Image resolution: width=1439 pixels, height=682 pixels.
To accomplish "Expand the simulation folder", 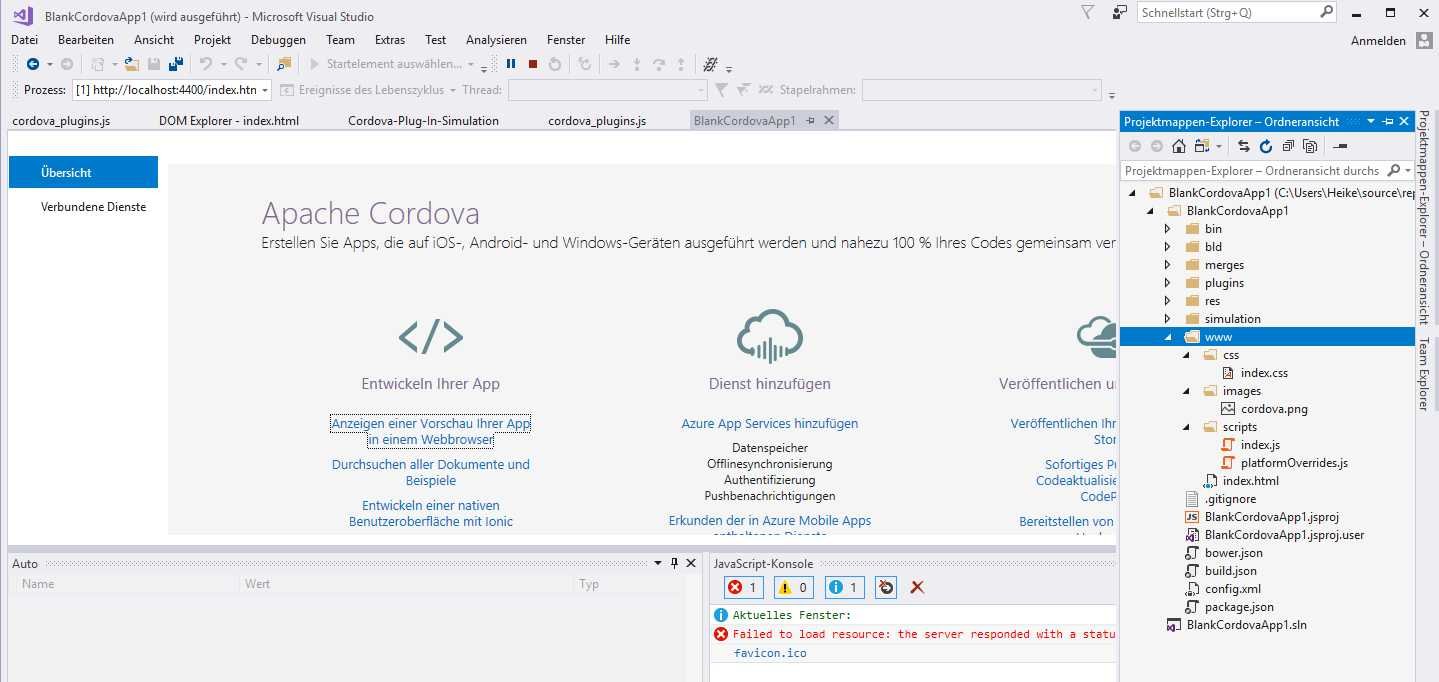I will (1167, 319).
